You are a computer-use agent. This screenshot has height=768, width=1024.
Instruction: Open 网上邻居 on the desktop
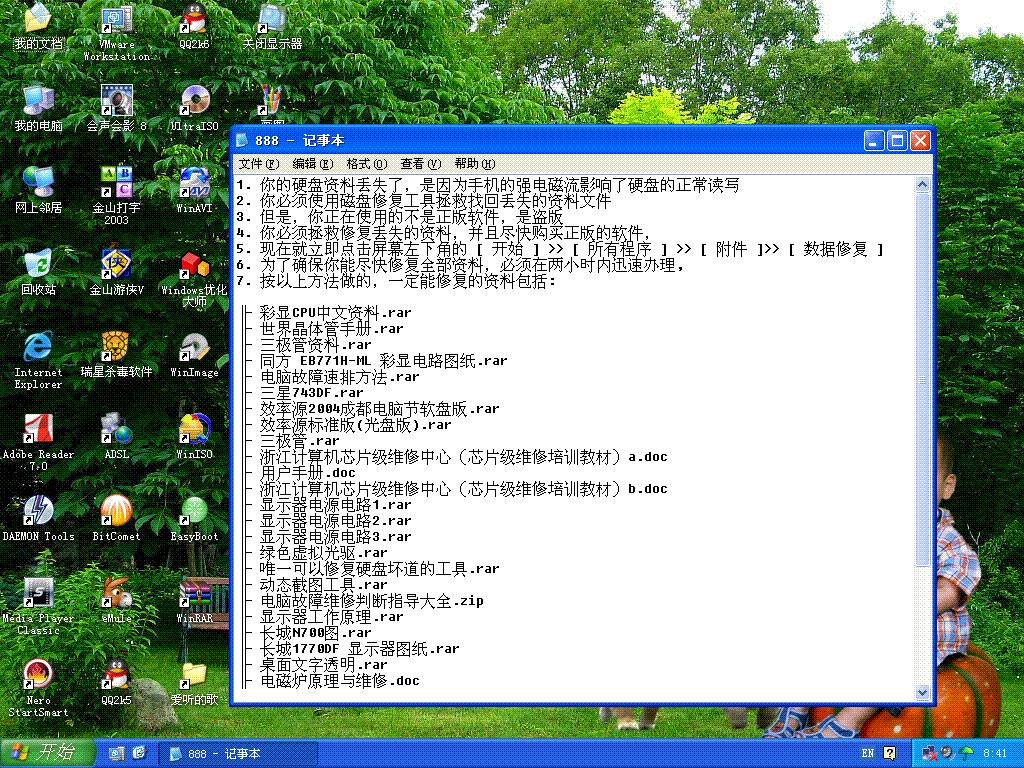39,191
